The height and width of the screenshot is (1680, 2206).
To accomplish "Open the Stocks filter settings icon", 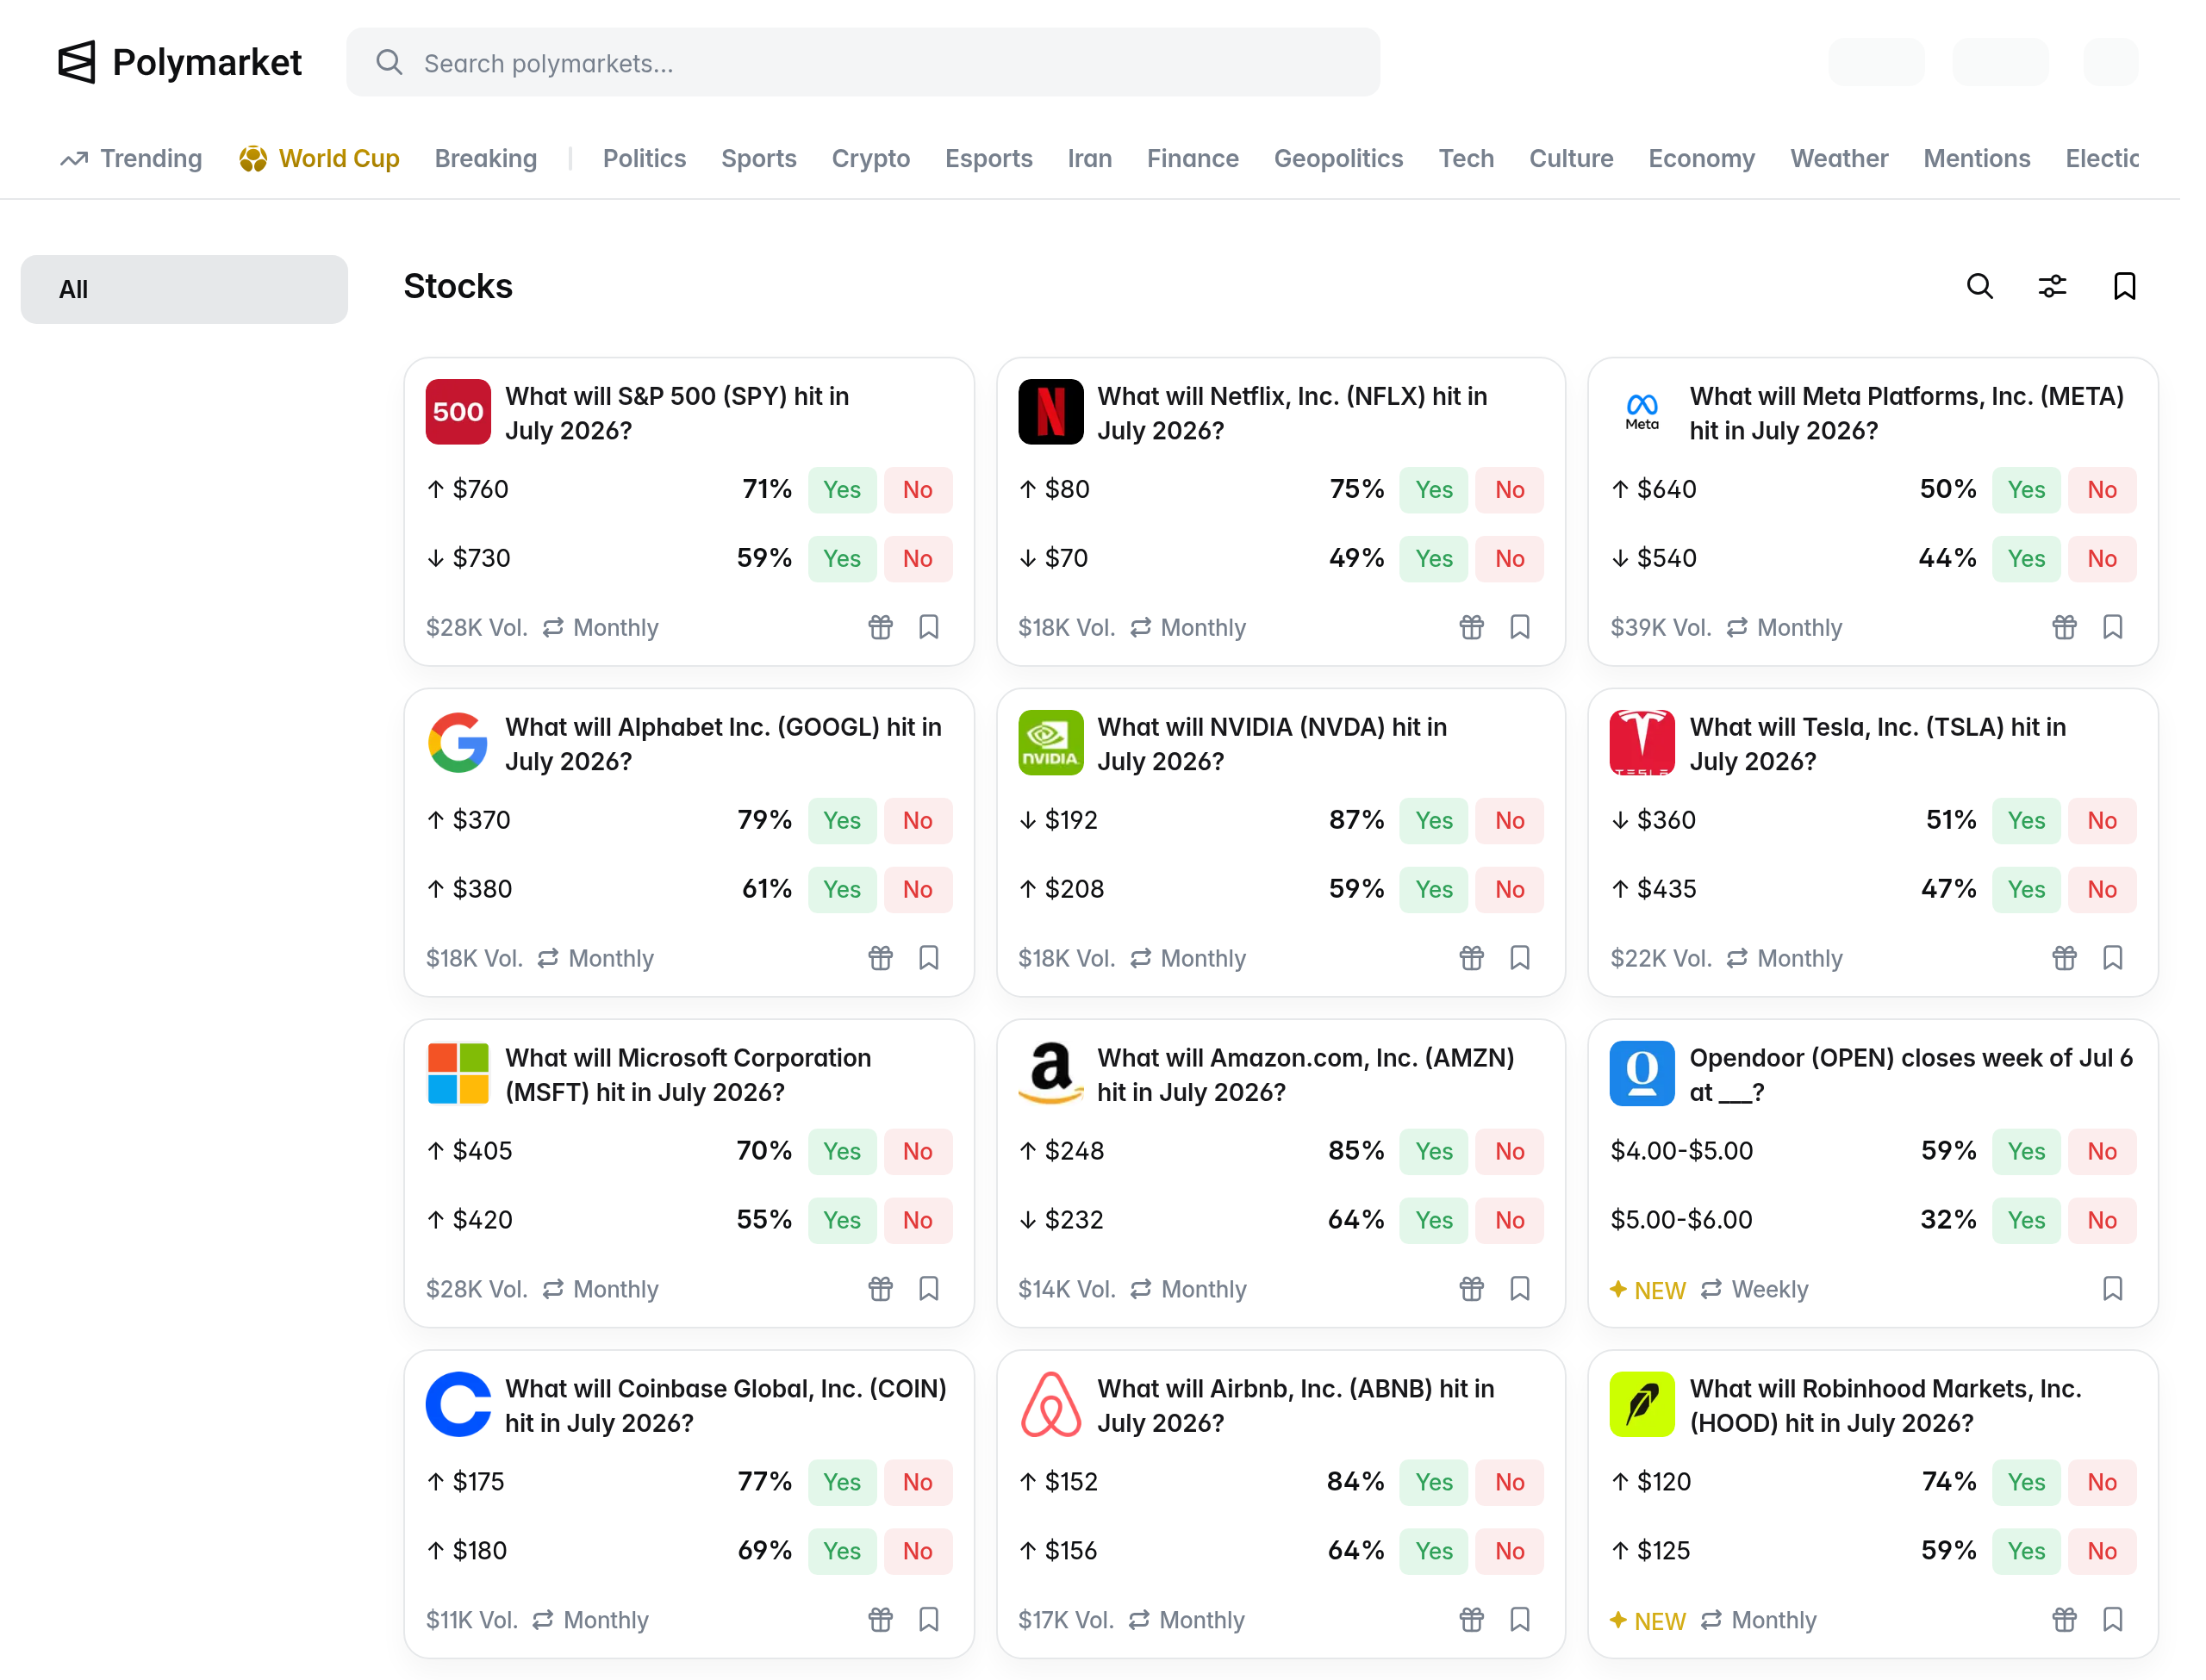I will coord(2052,287).
